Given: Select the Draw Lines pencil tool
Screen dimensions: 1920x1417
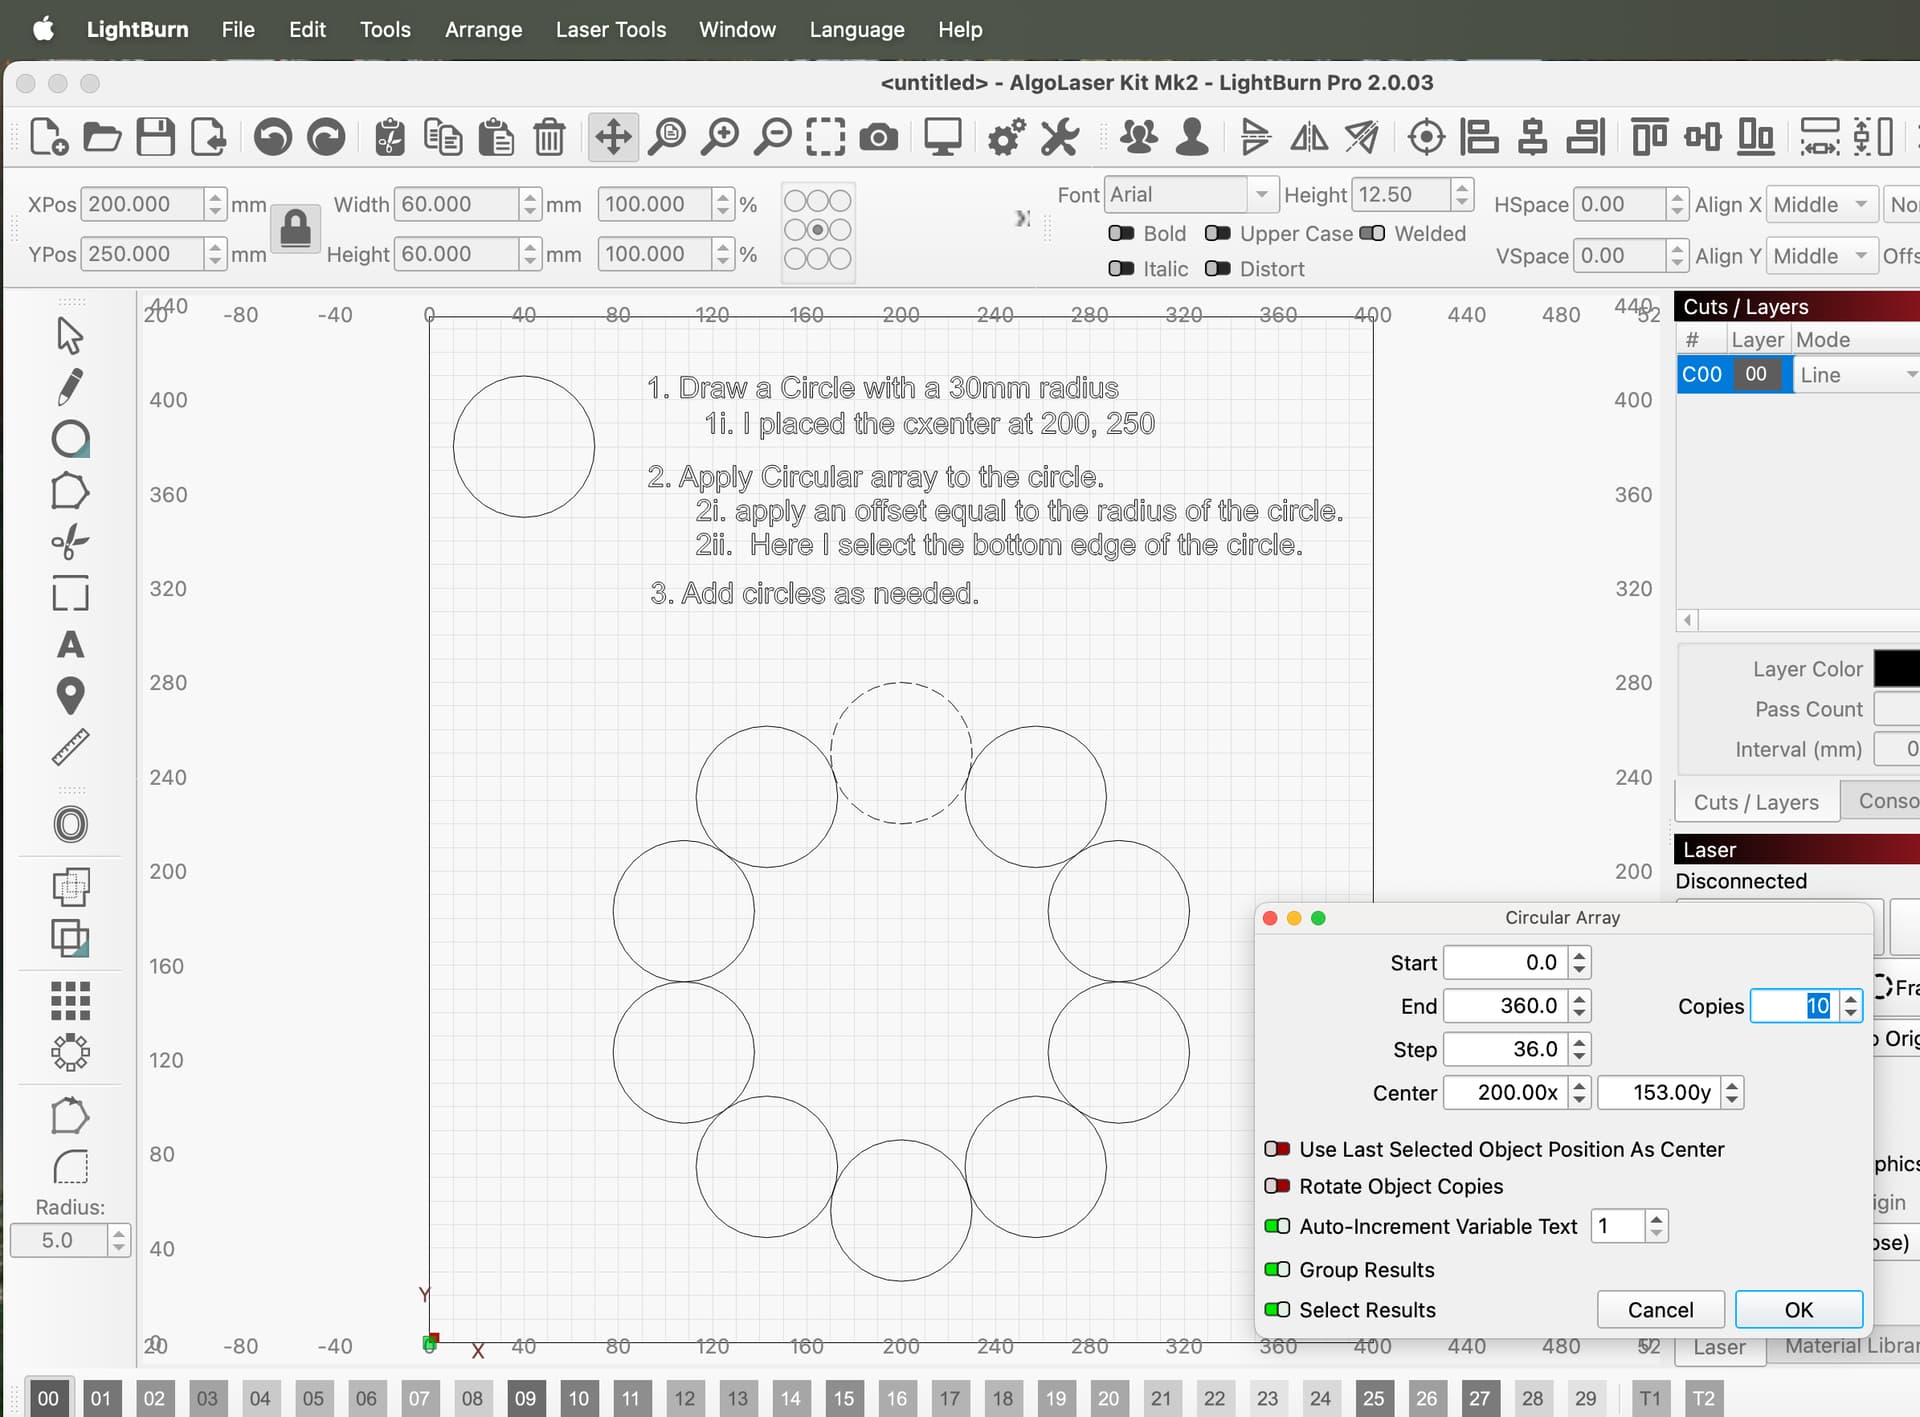Looking at the screenshot, I should coord(70,387).
